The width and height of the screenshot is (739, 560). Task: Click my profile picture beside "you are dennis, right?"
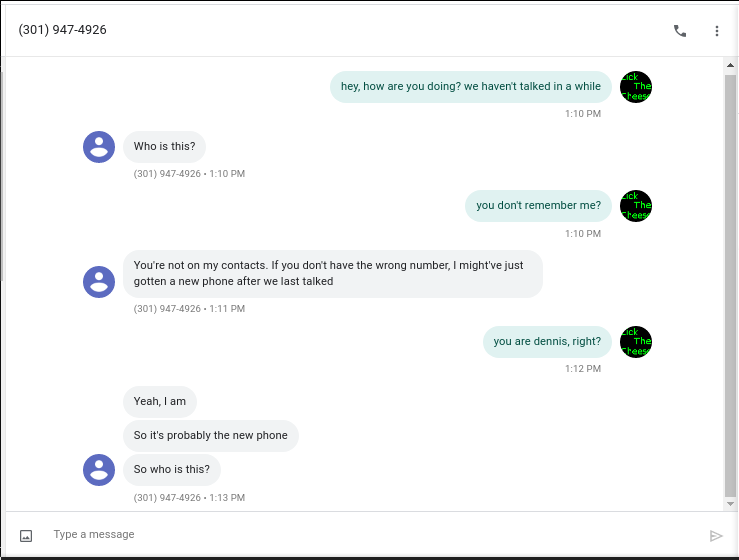636,342
